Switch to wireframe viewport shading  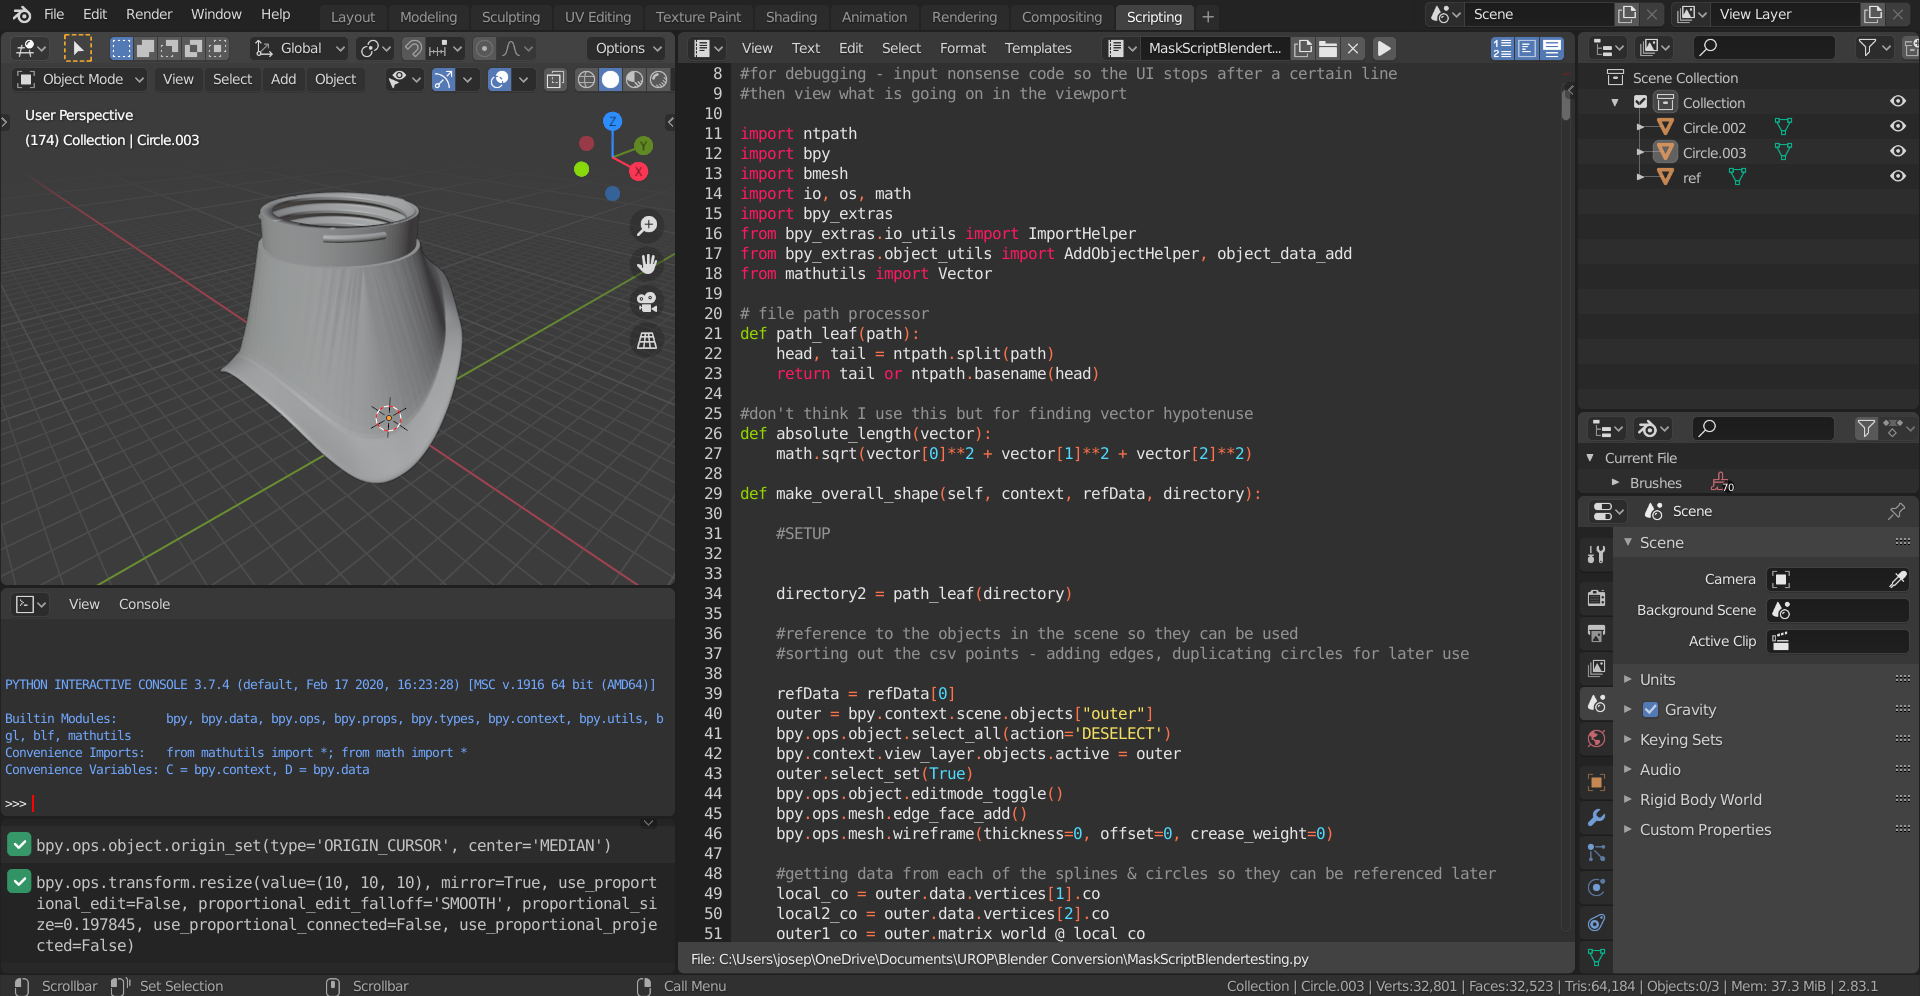(x=587, y=80)
